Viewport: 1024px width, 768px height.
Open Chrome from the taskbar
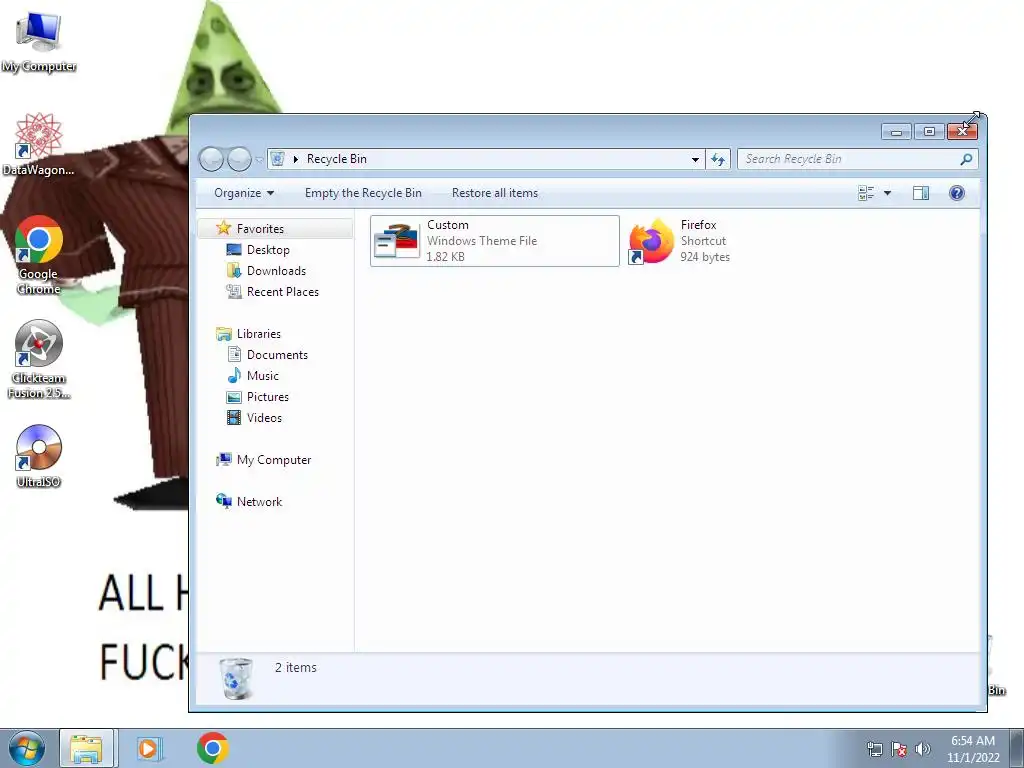(x=212, y=748)
